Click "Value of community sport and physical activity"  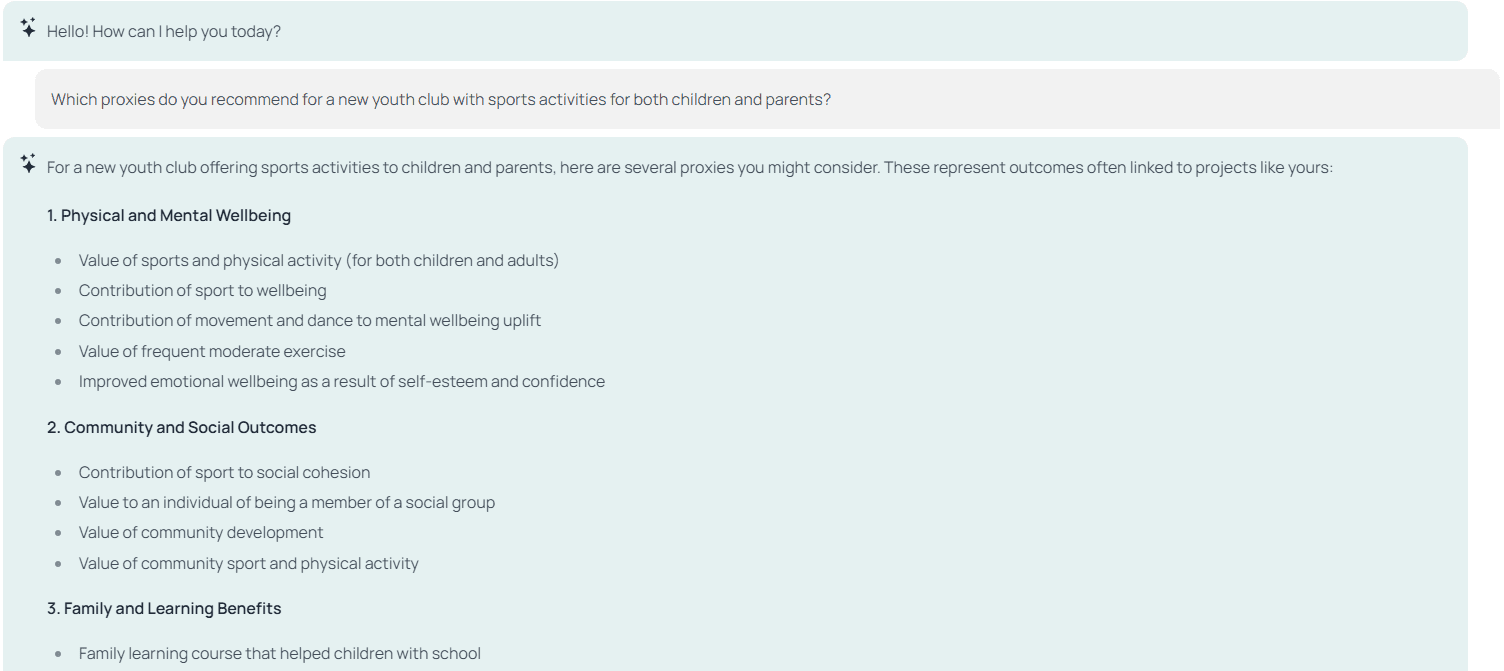248,564
